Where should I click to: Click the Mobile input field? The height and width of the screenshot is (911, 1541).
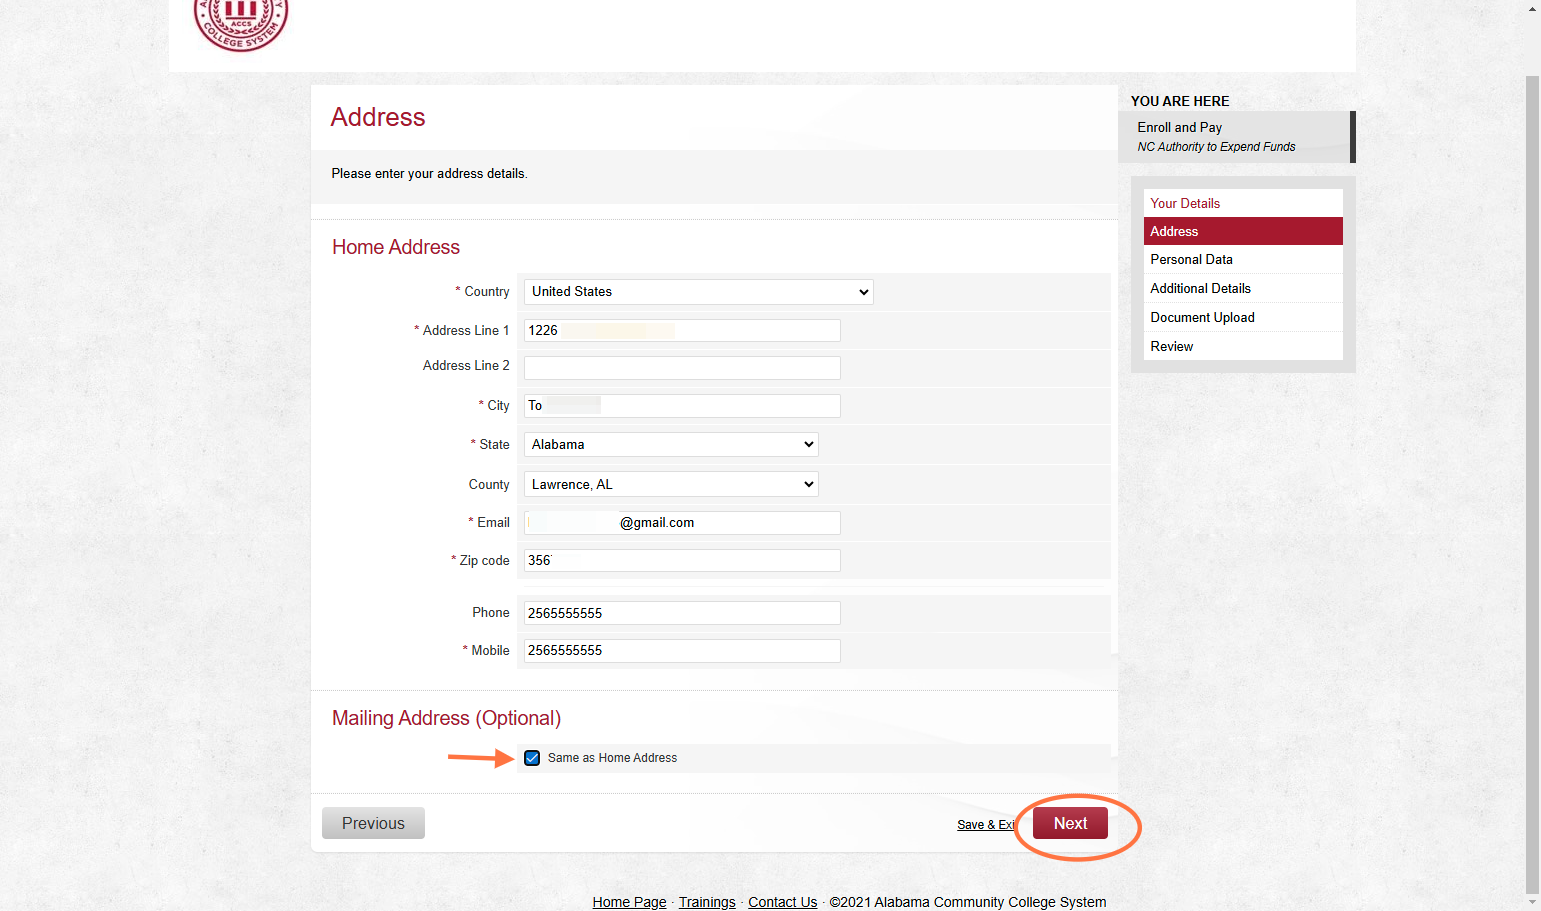(682, 651)
